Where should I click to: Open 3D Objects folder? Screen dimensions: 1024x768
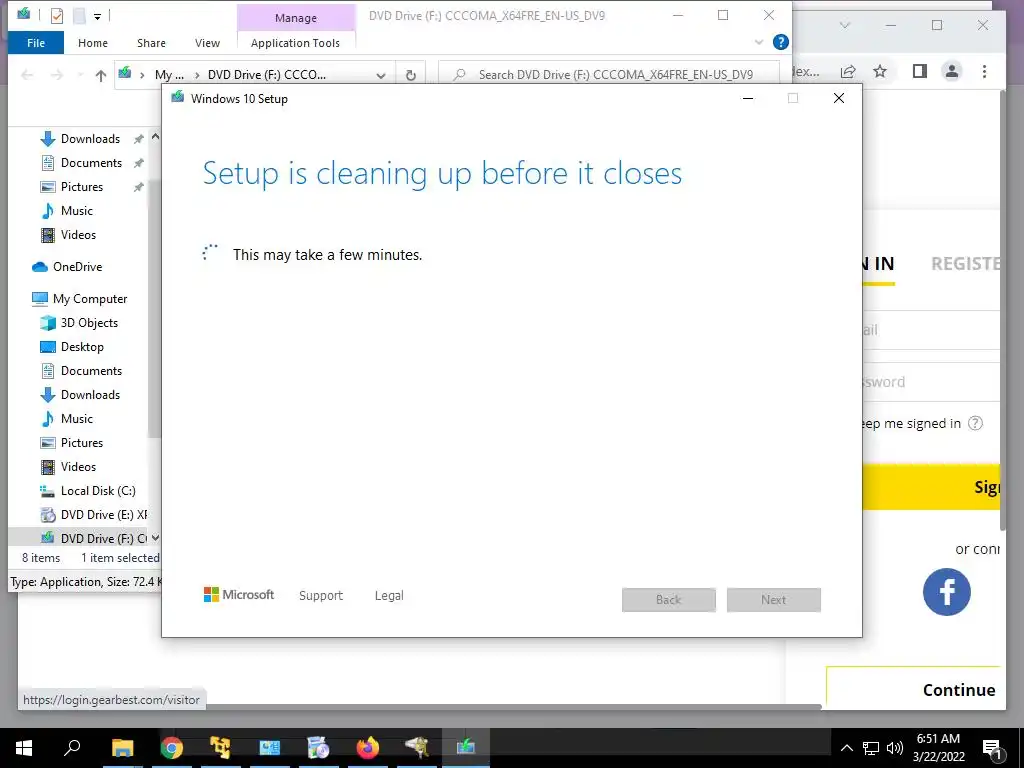pyautogui.click(x=89, y=323)
